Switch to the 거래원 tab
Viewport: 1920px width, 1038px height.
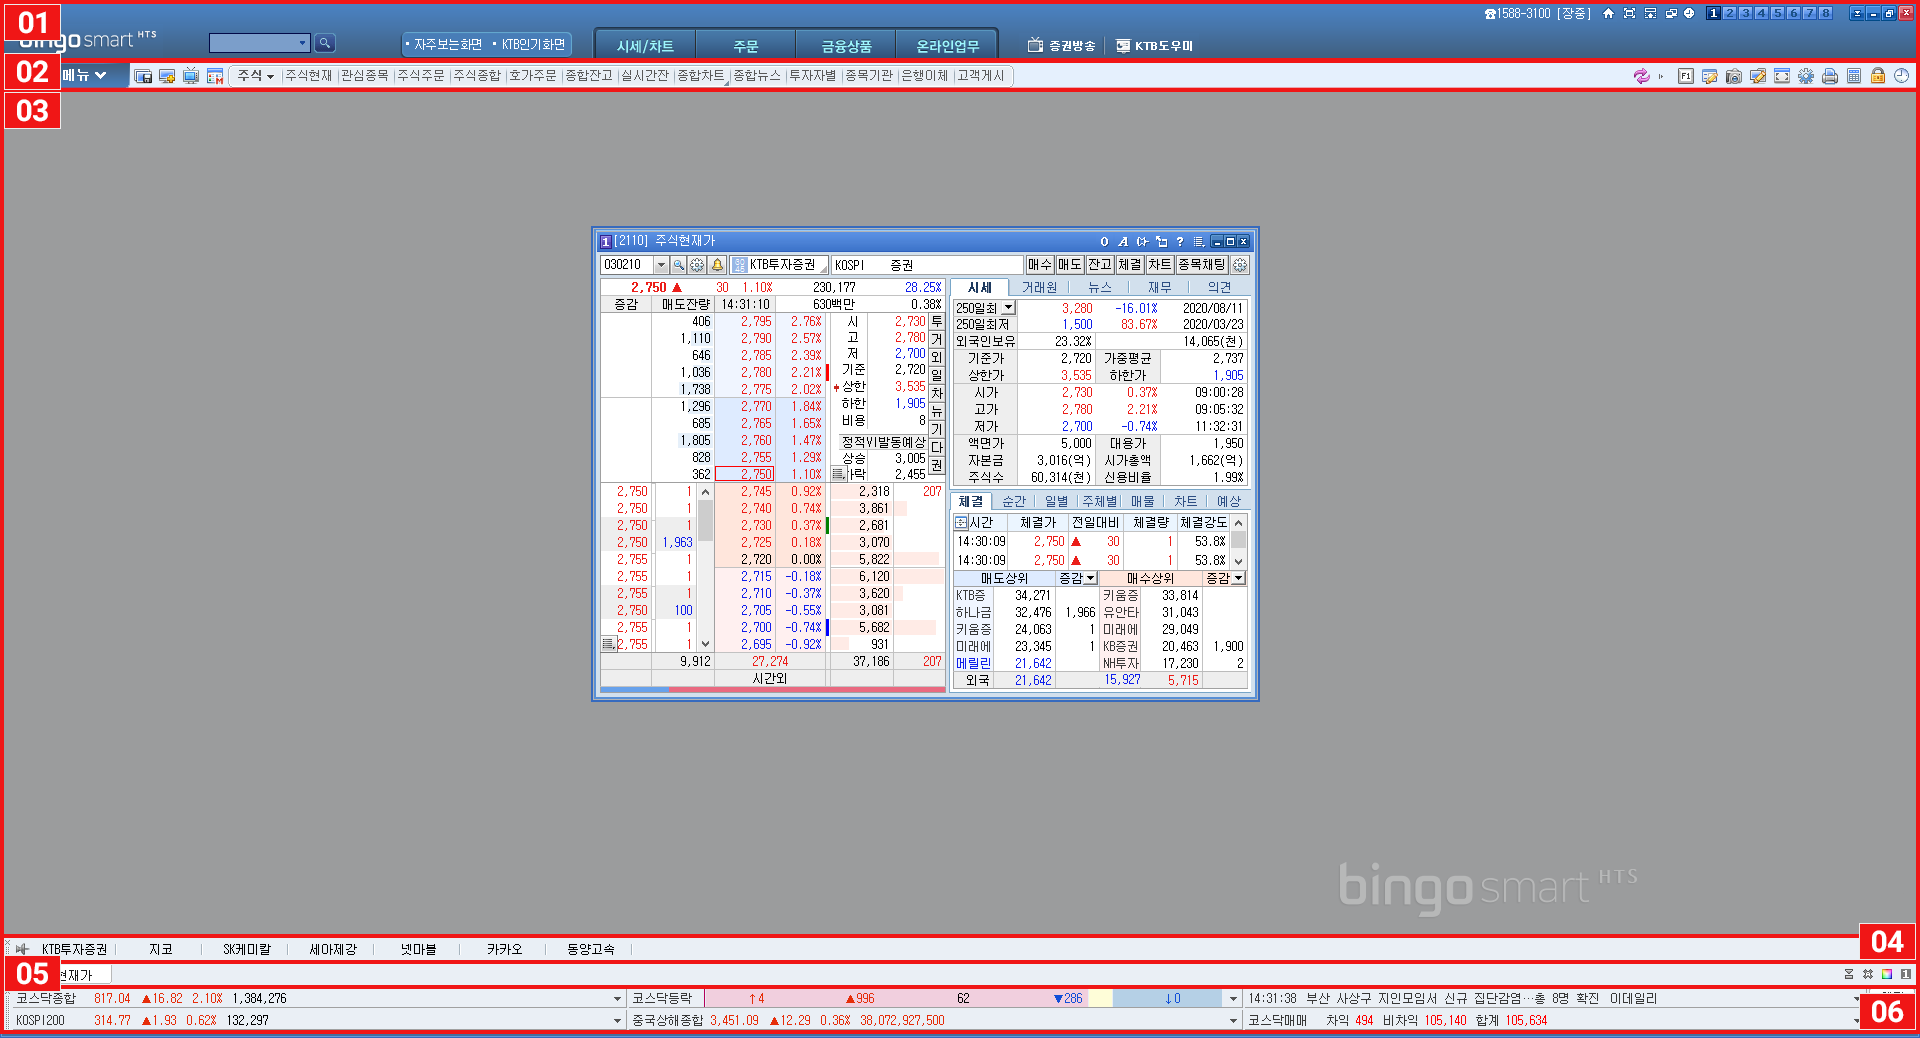[x=1039, y=287]
